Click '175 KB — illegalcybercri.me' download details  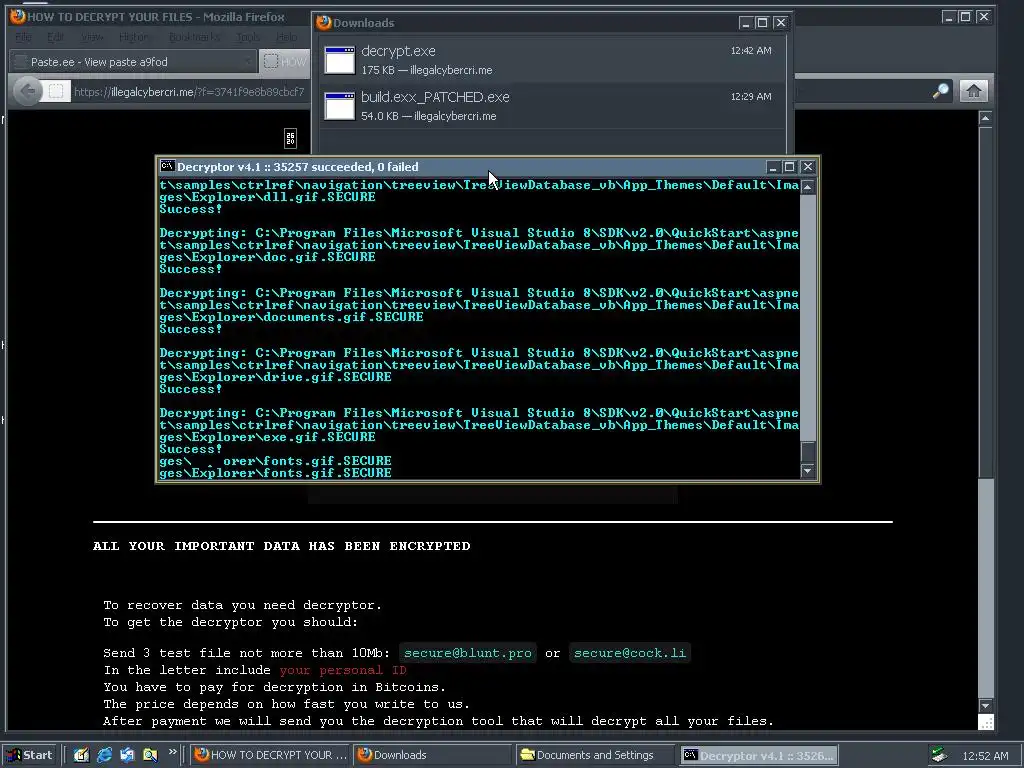tap(426, 70)
